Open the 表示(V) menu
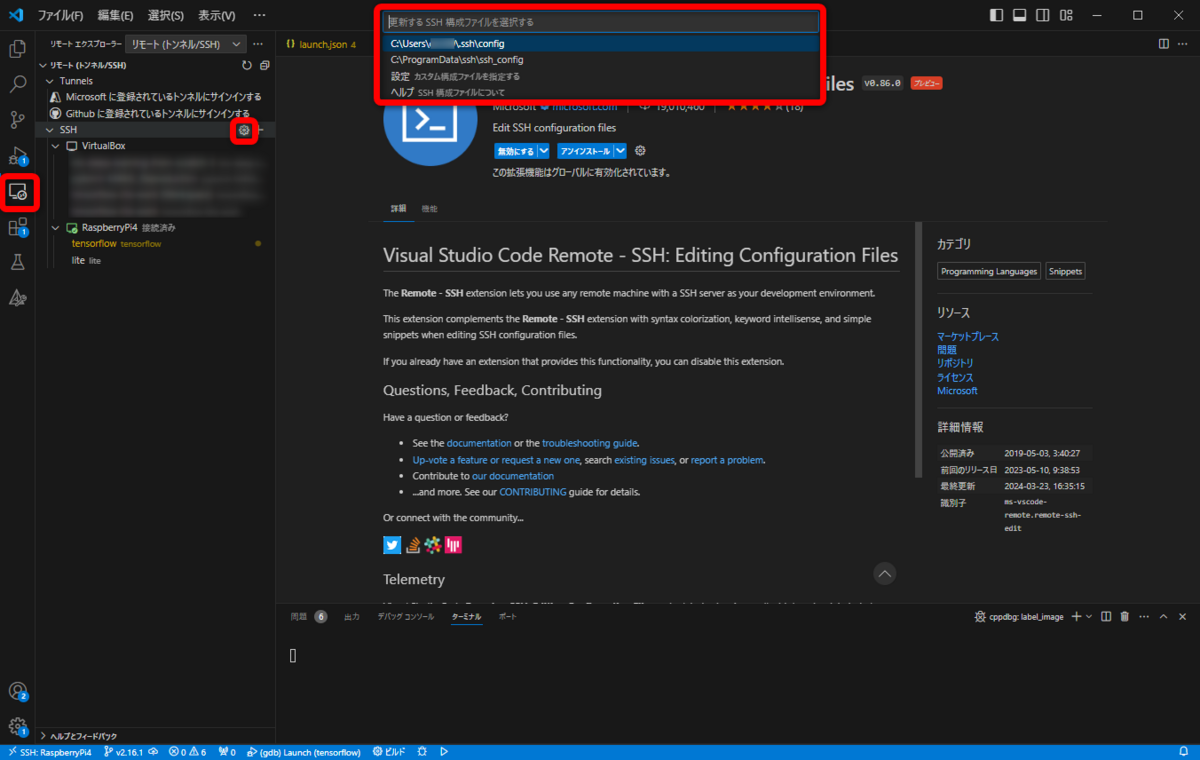Screen dimensions: 1200x760 click(x=217, y=15)
